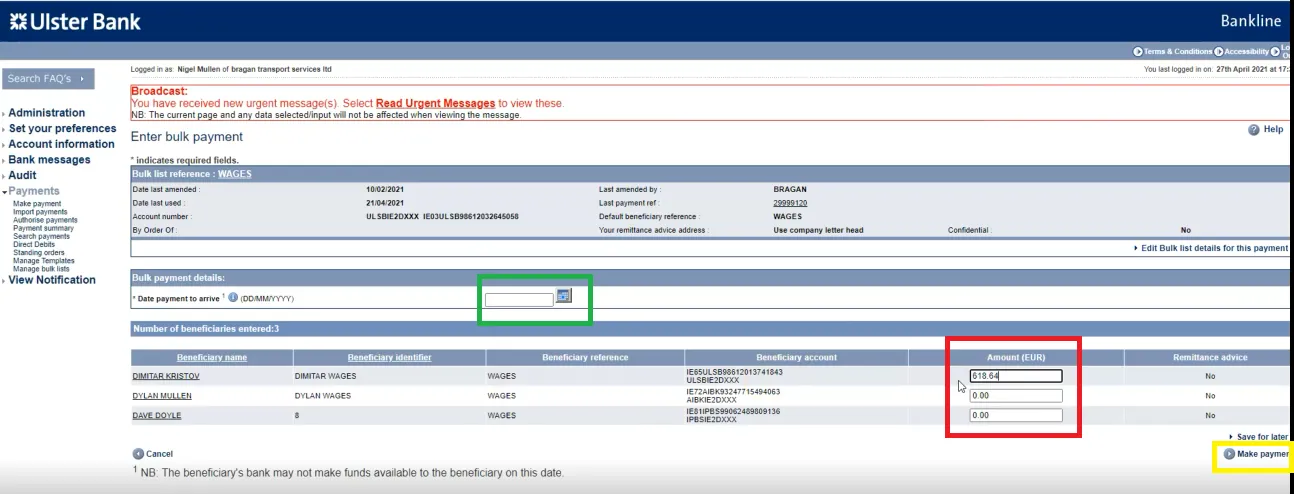
Task: Expand Account information menu
Action: [x=61, y=144]
